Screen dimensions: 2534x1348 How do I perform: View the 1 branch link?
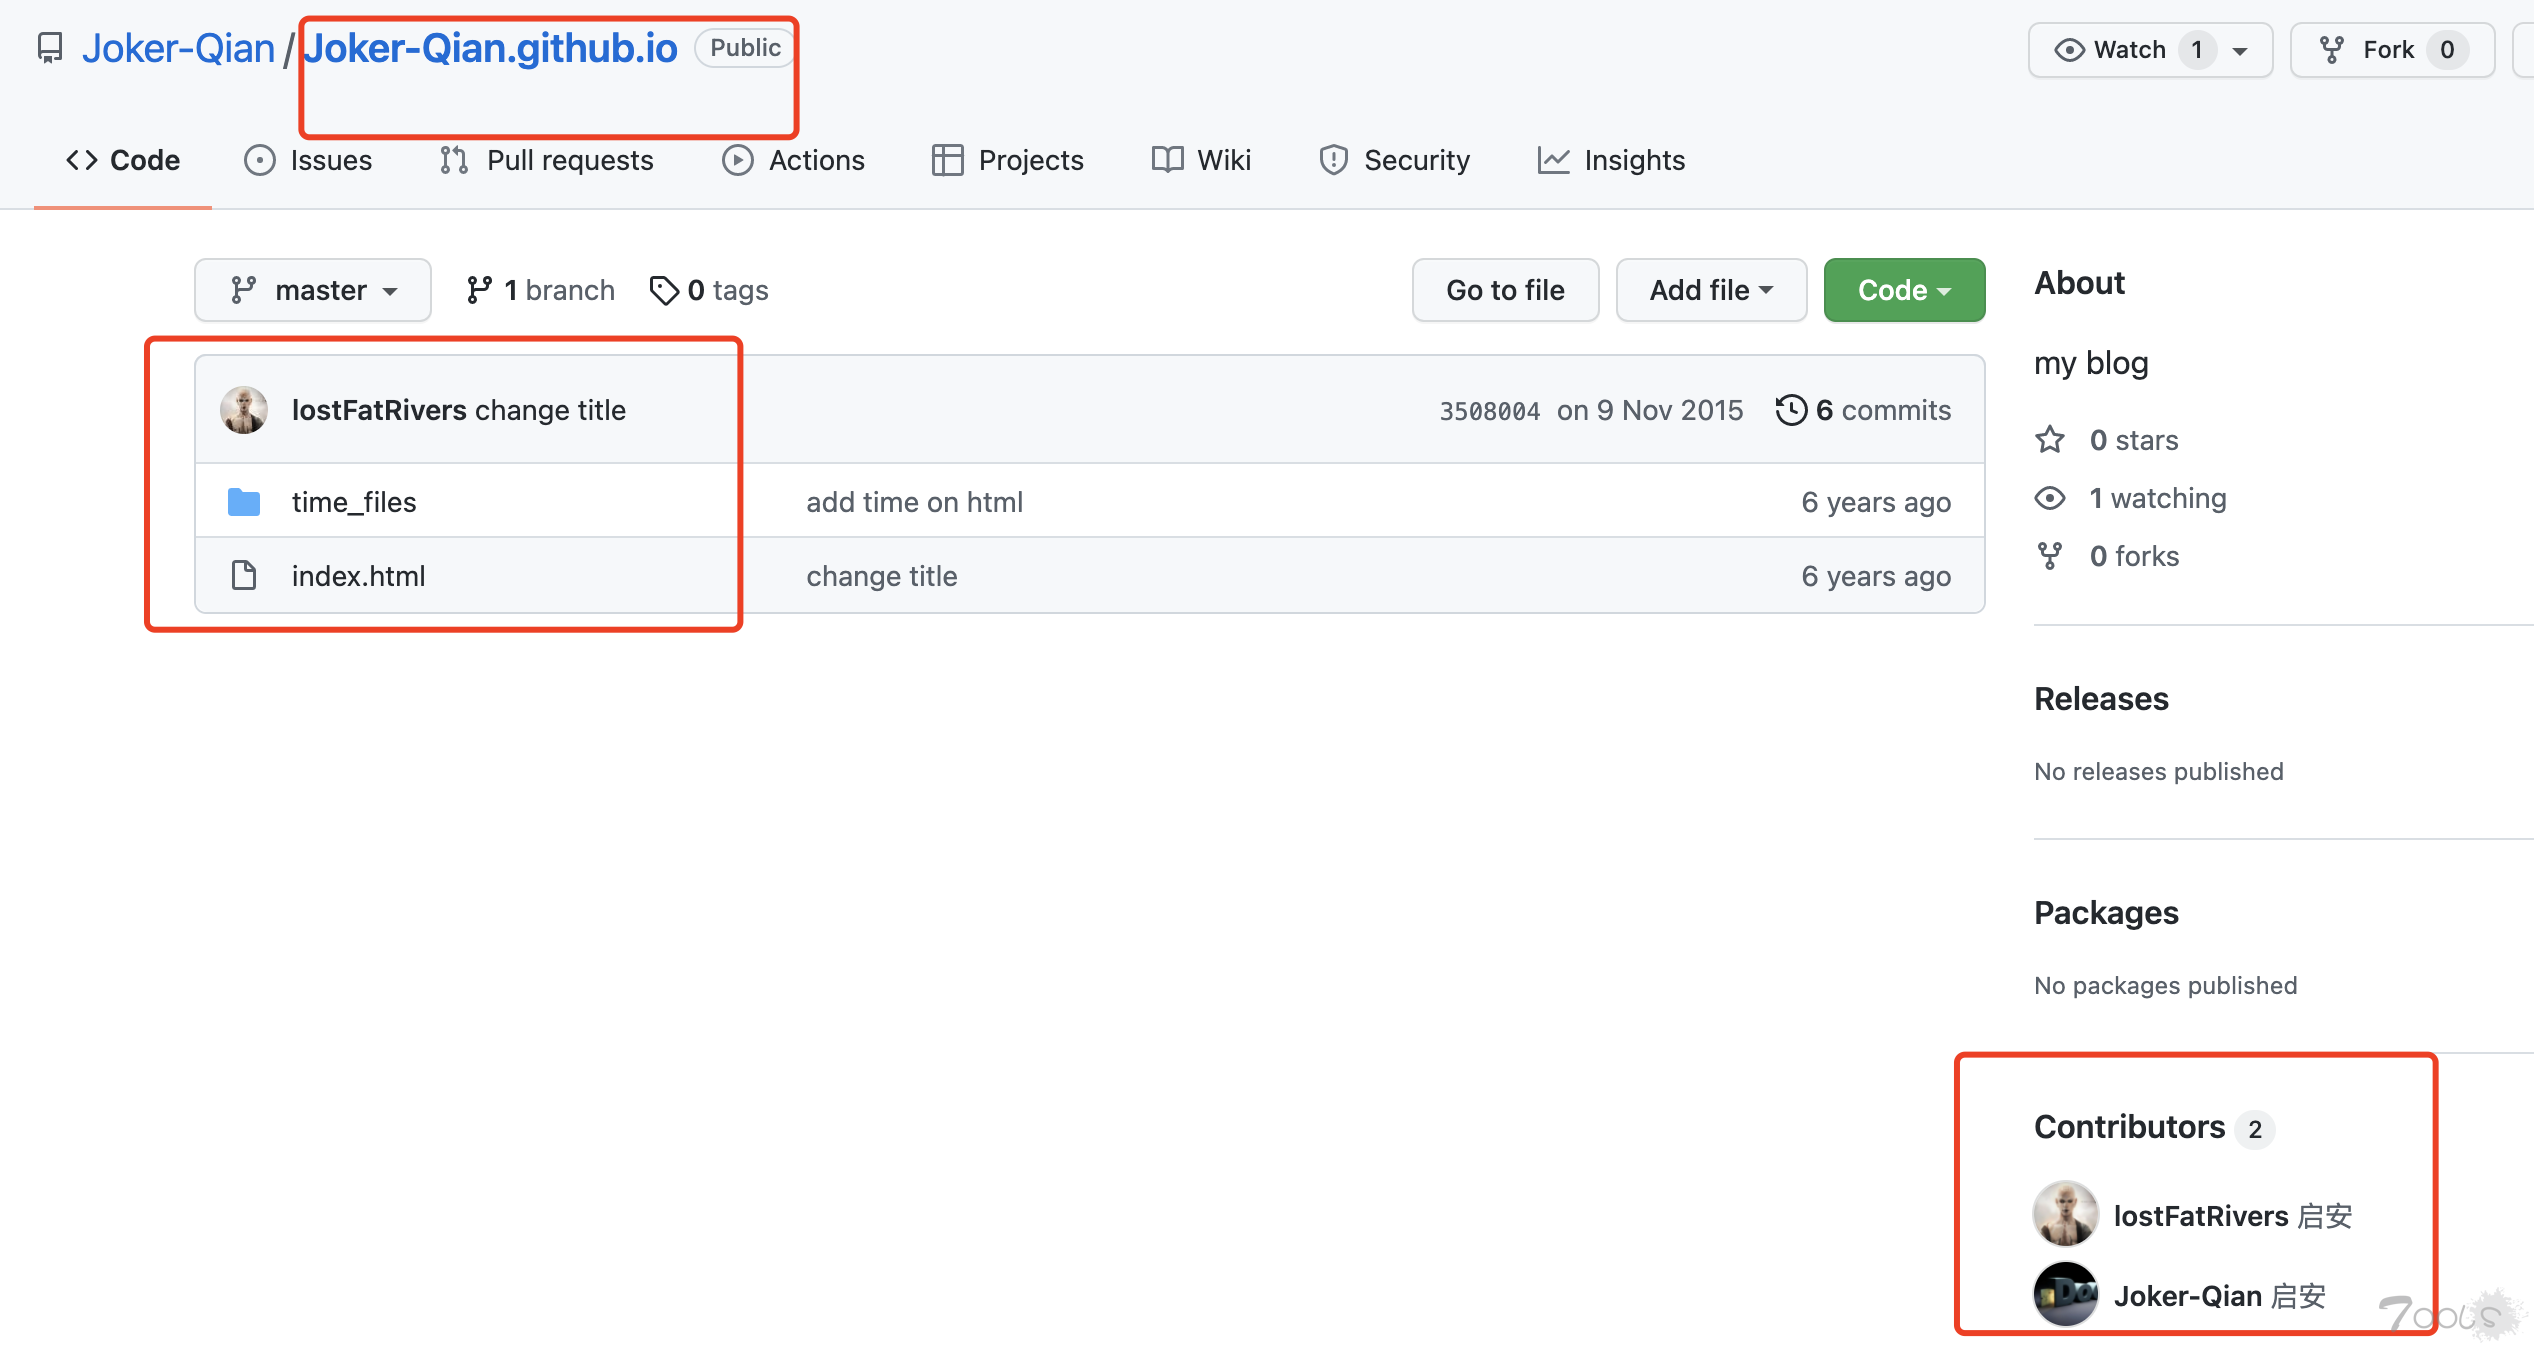click(x=540, y=290)
